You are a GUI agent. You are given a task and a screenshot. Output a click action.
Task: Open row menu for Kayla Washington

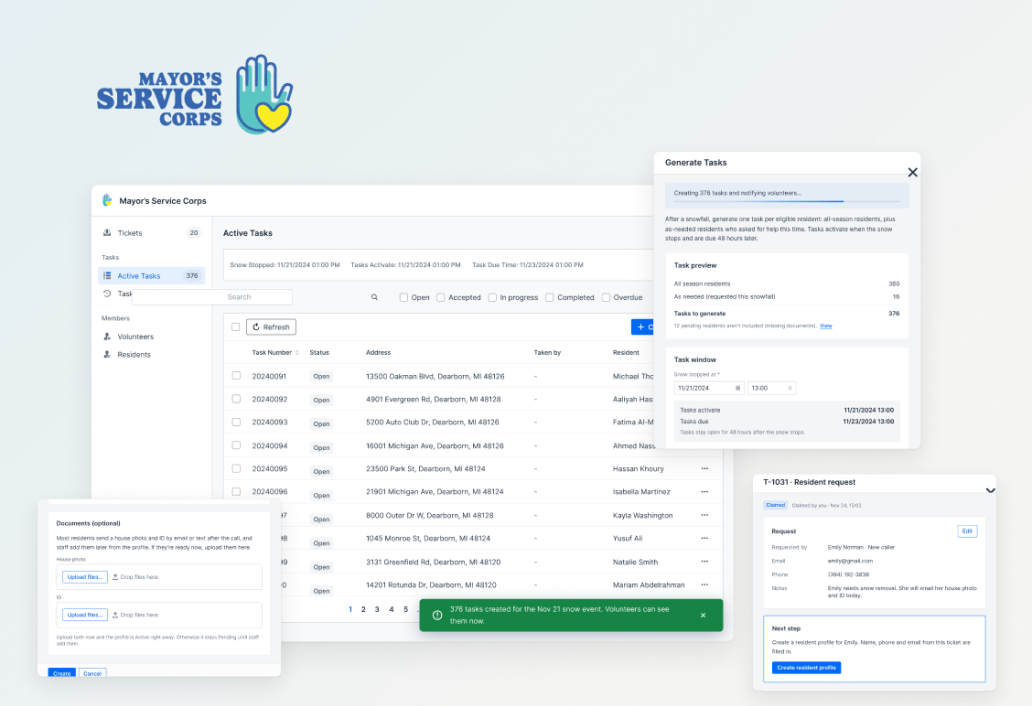[x=704, y=515]
